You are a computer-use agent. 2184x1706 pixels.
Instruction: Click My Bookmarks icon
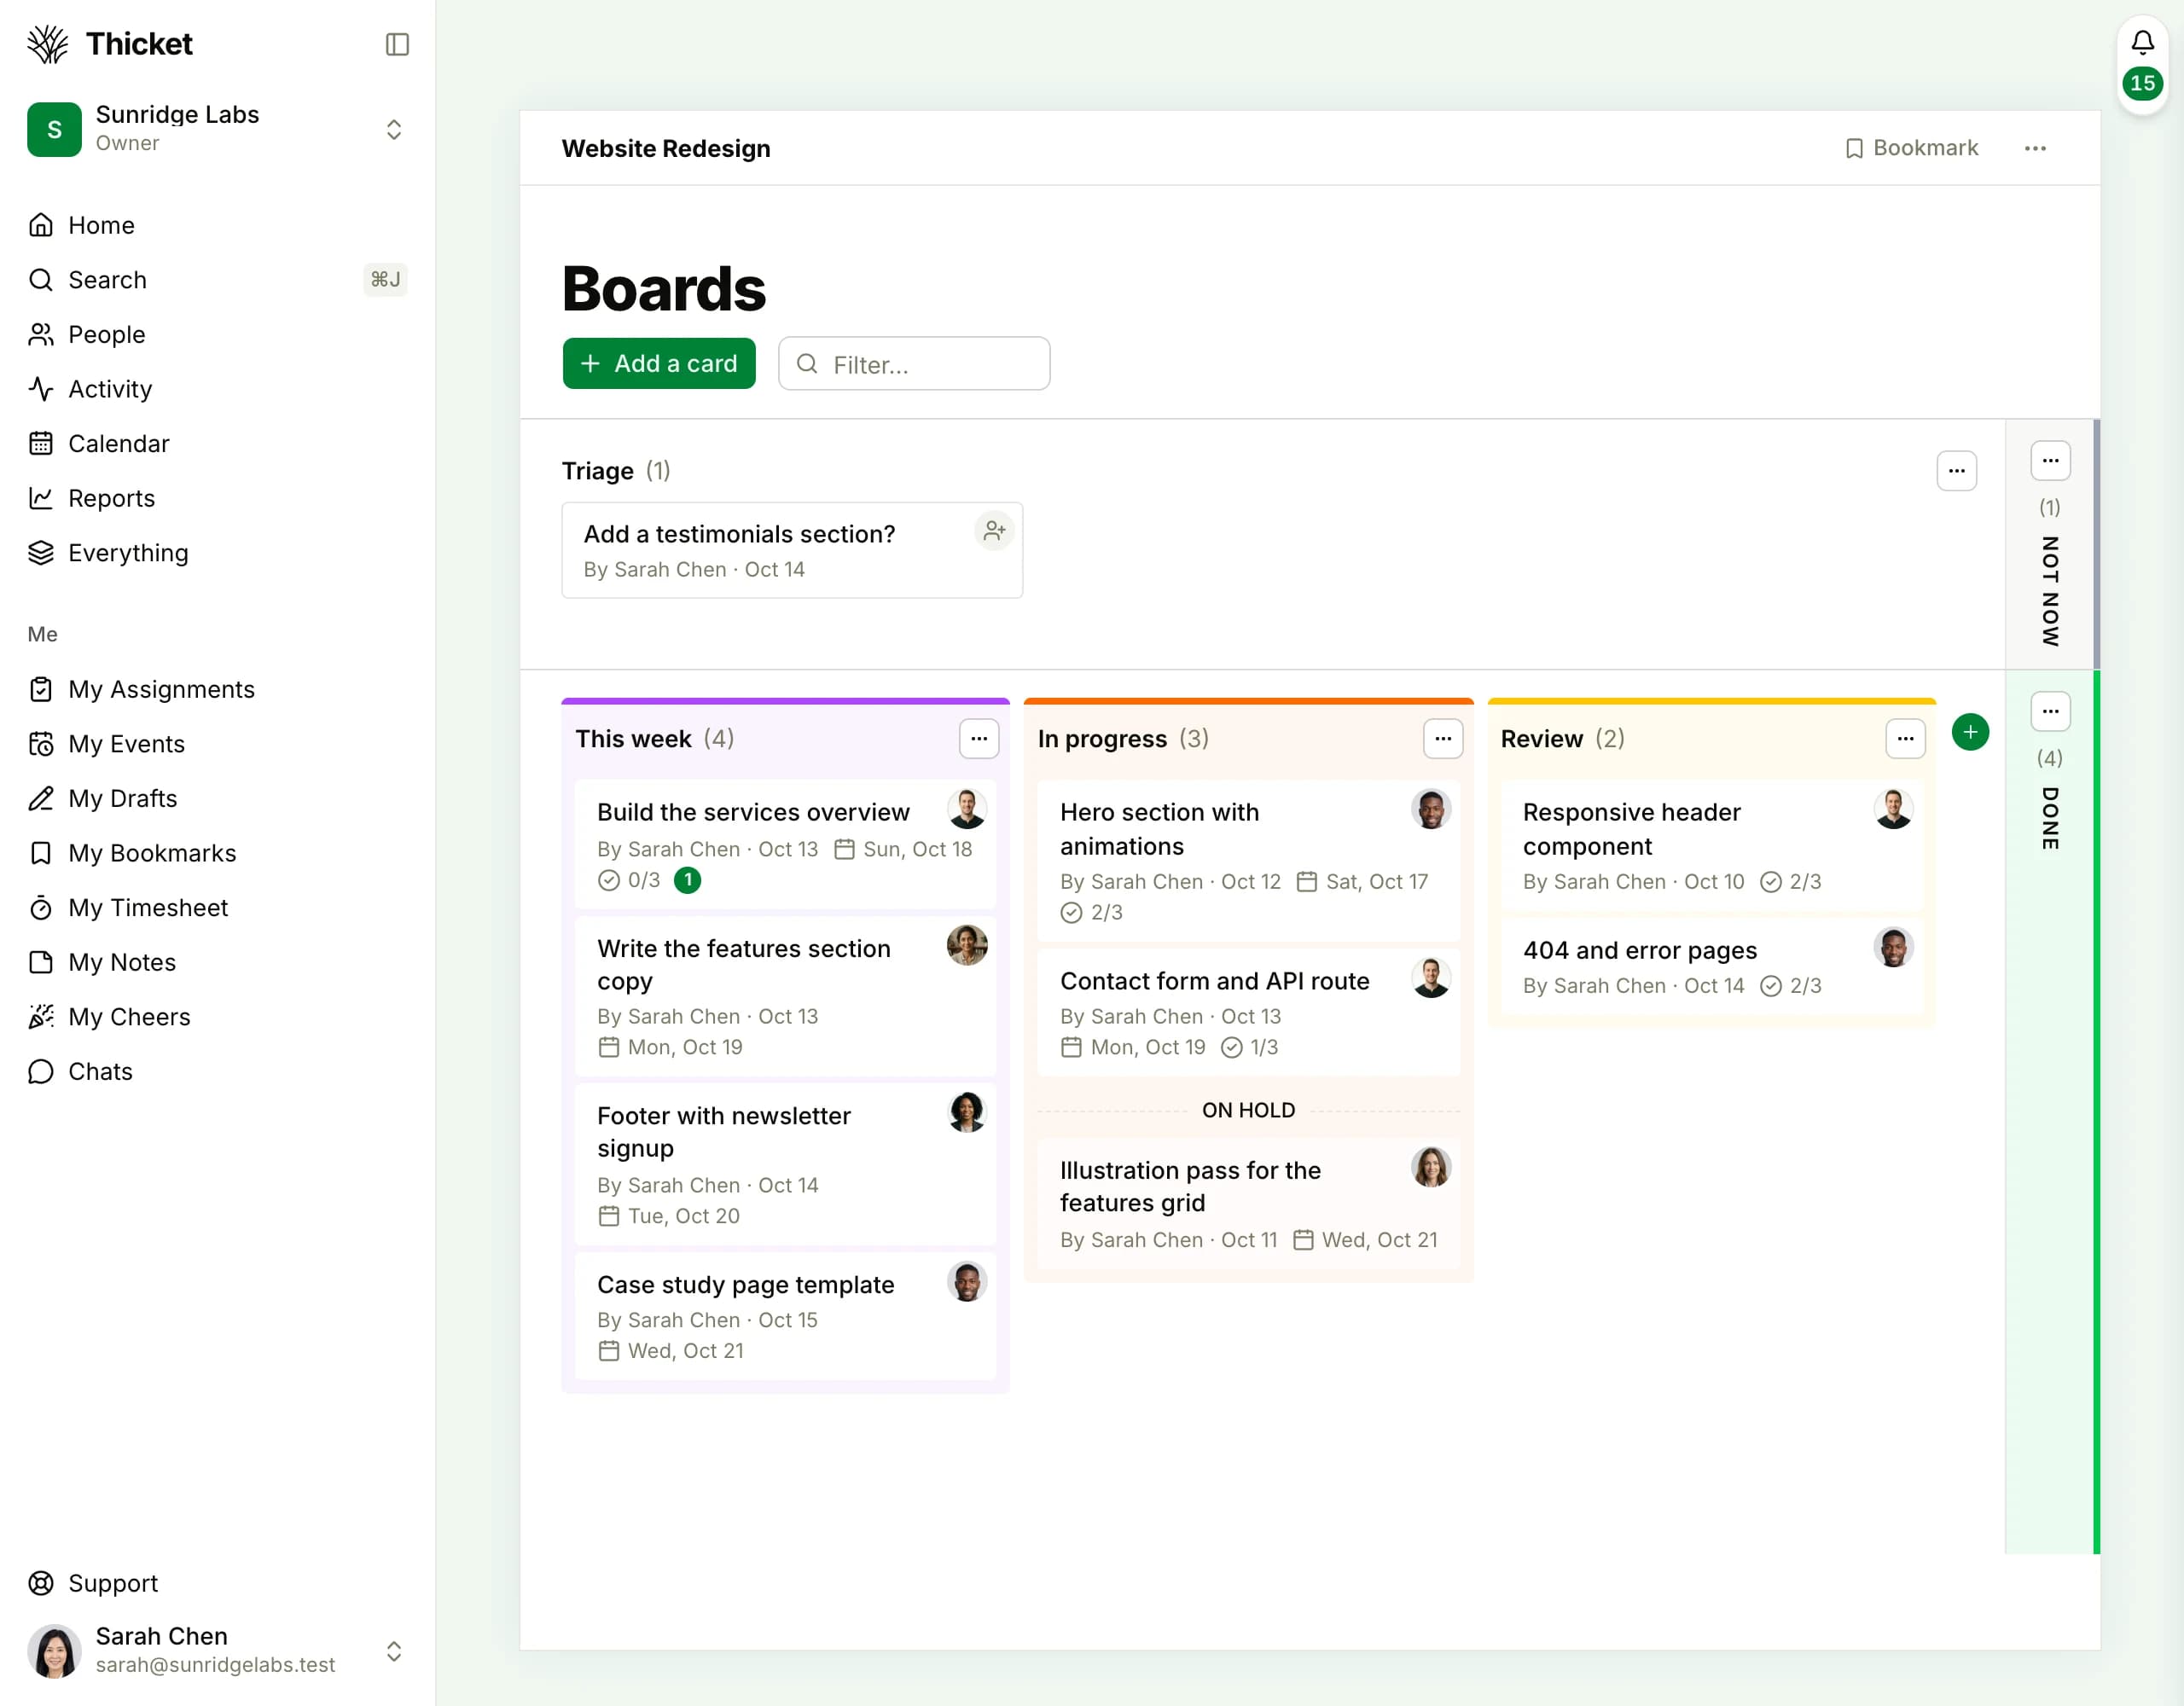[x=41, y=853]
